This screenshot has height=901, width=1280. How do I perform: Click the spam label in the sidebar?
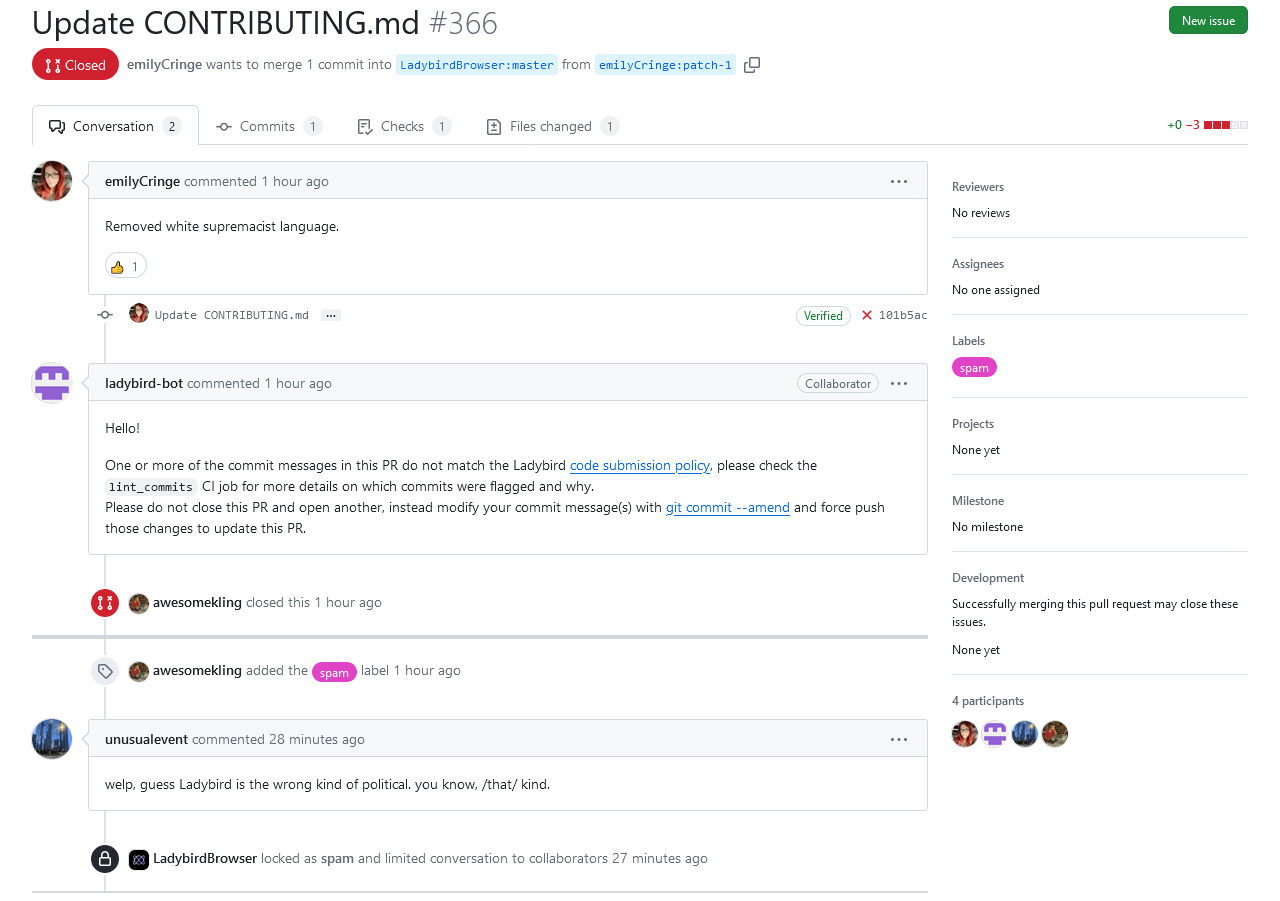974,368
